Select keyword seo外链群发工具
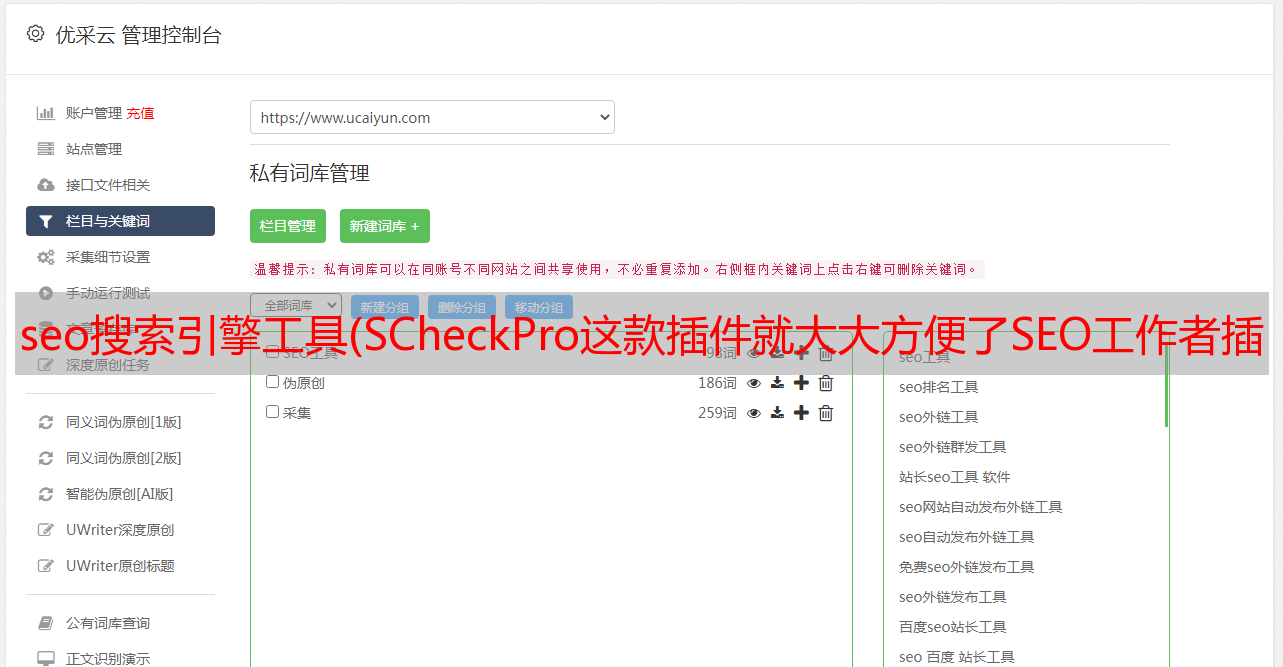The height and width of the screenshot is (667, 1283). coord(952,447)
